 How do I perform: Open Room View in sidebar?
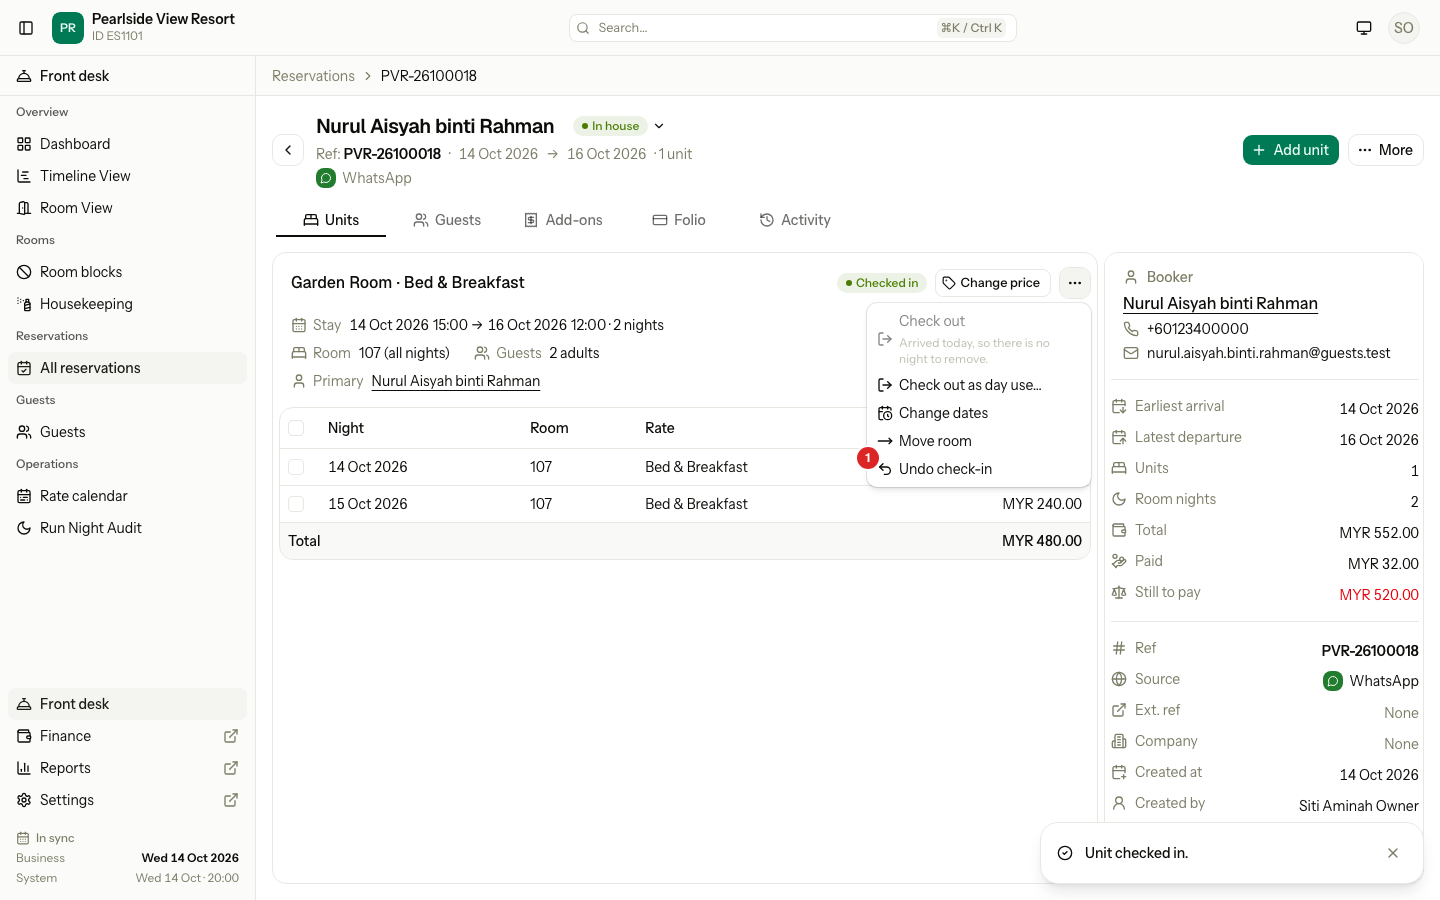click(x=127, y=208)
